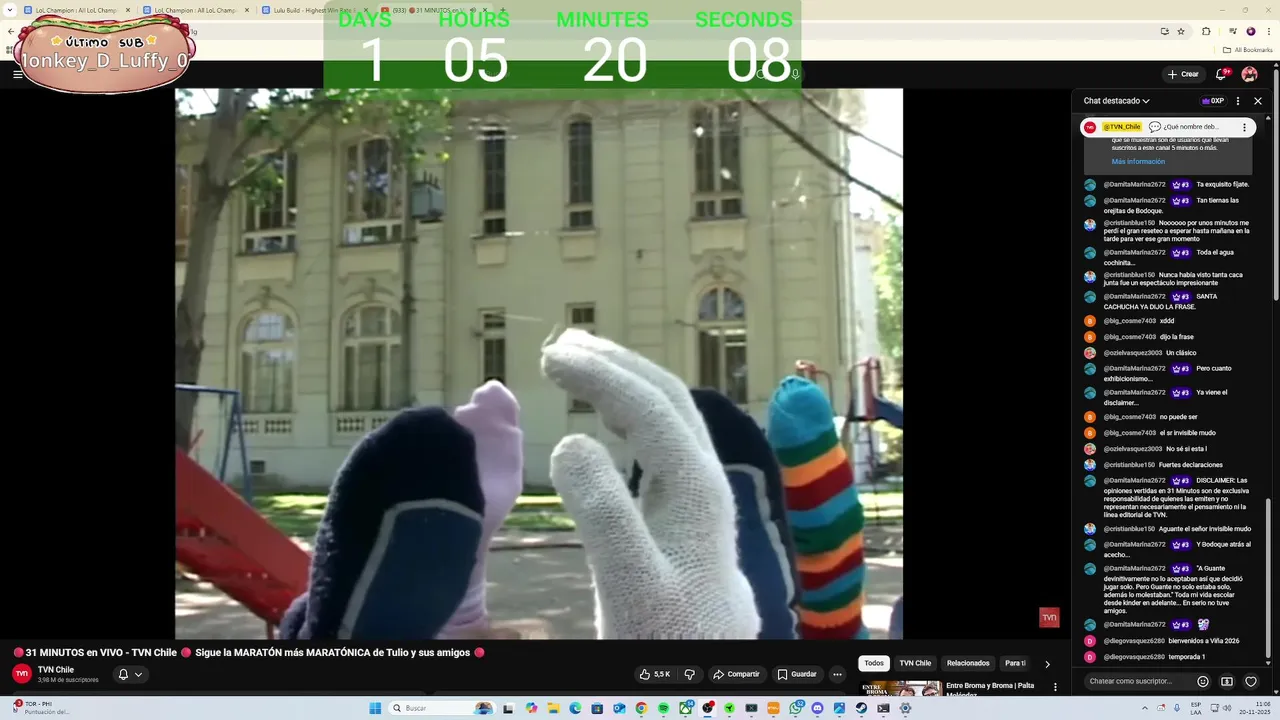Open options for Entre Broma y Broma video
Screen dimensions: 1280x720
(x=1055, y=687)
